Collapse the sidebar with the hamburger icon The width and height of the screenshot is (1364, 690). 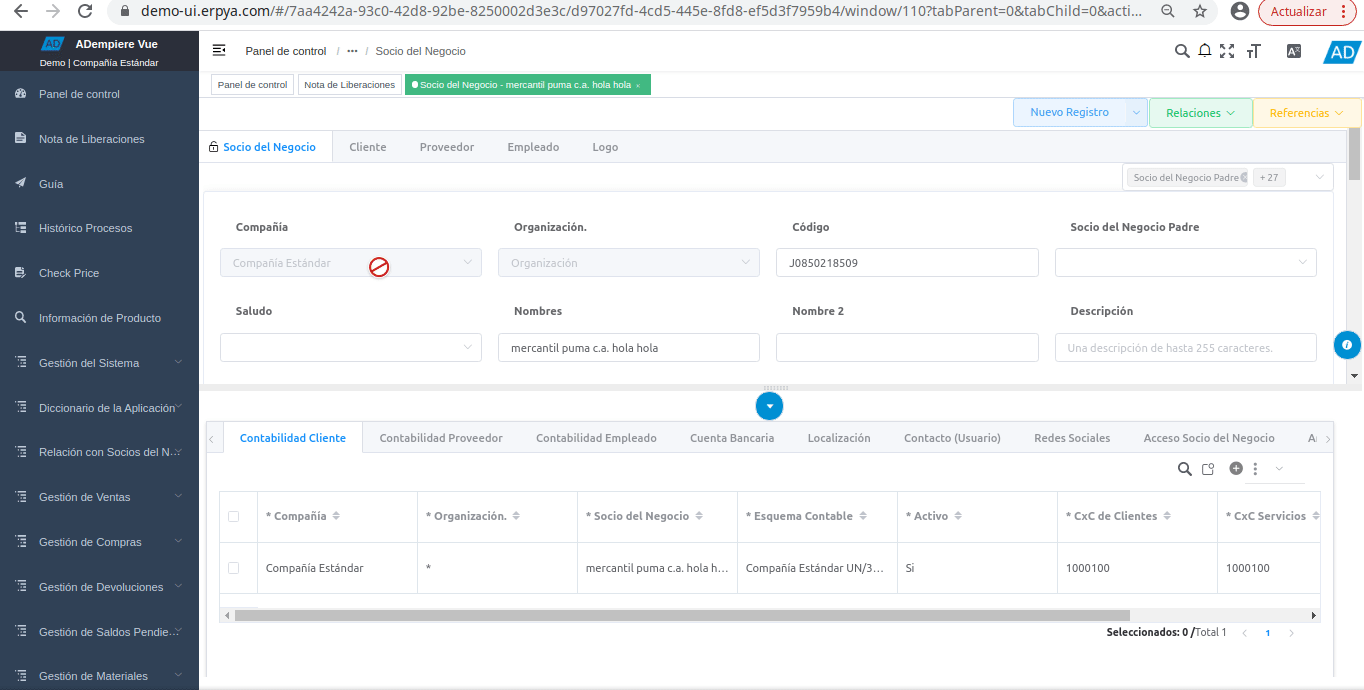[x=219, y=51]
